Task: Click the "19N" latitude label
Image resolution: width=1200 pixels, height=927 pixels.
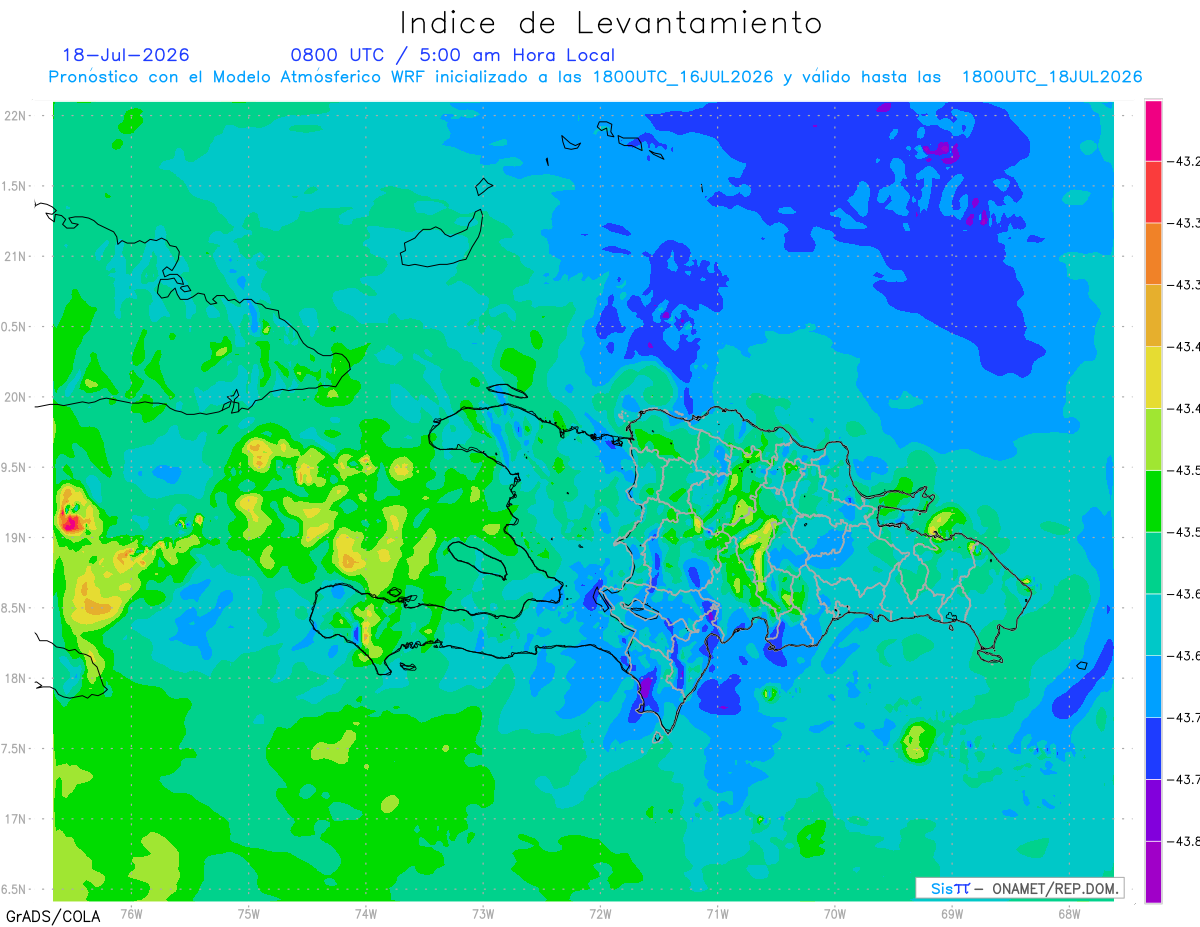Action: pos(17,538)
